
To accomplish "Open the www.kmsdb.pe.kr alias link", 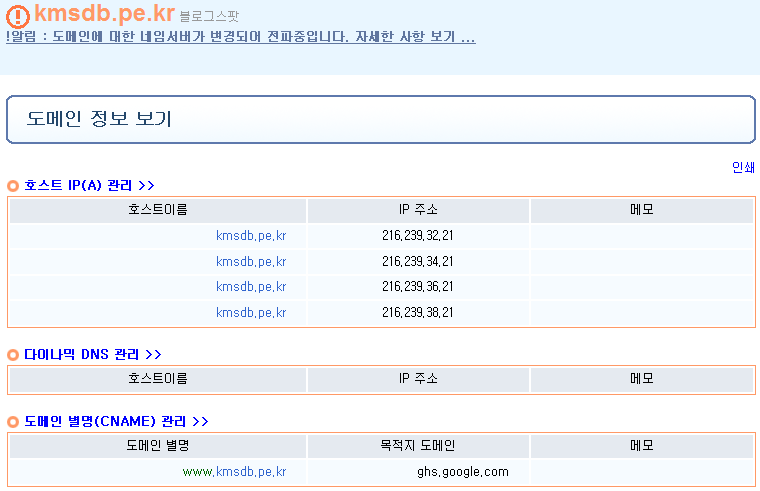I will [x=234, y=472].
